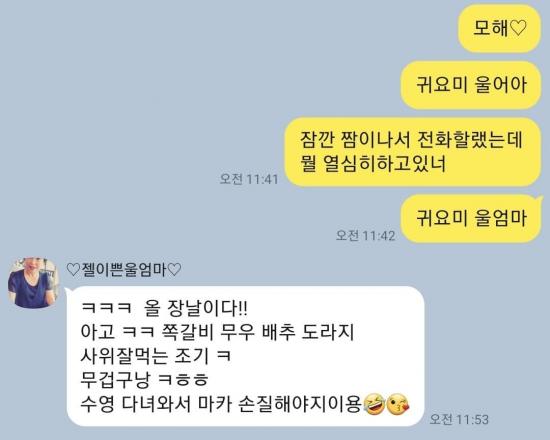This screenshot has height=440, width=550.
Task: Tap the trailing heart after 울엄마 name
Action: (174, 270)
